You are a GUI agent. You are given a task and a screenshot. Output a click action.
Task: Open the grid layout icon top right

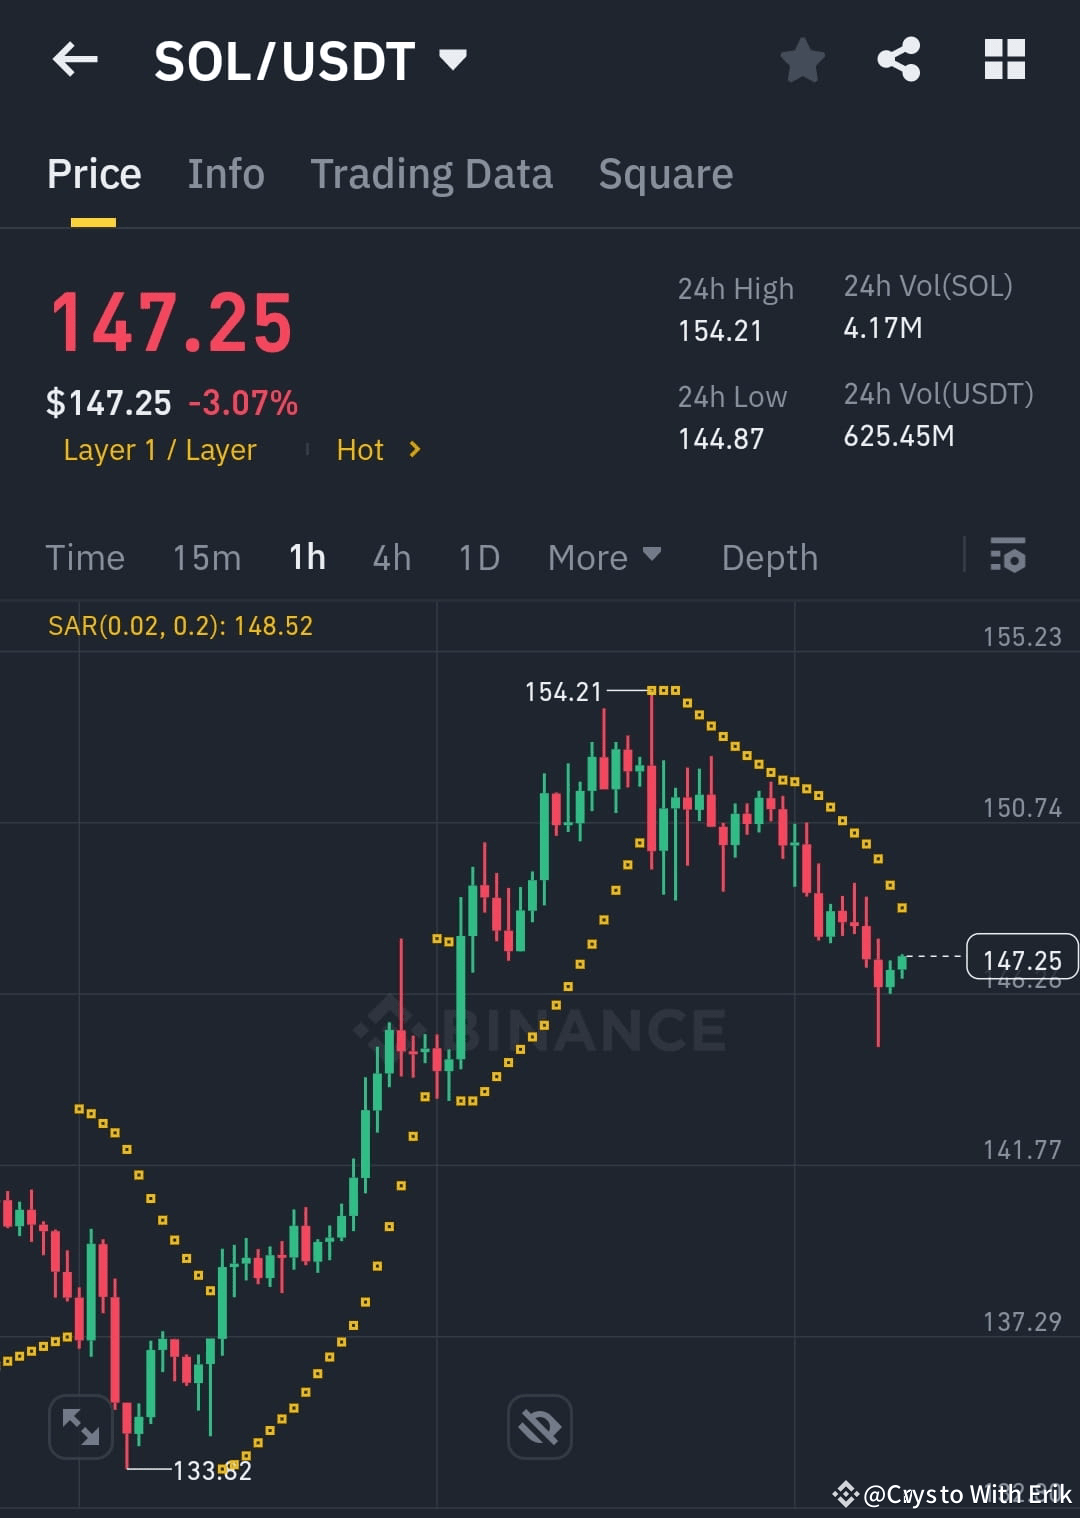click(1004, 60)
